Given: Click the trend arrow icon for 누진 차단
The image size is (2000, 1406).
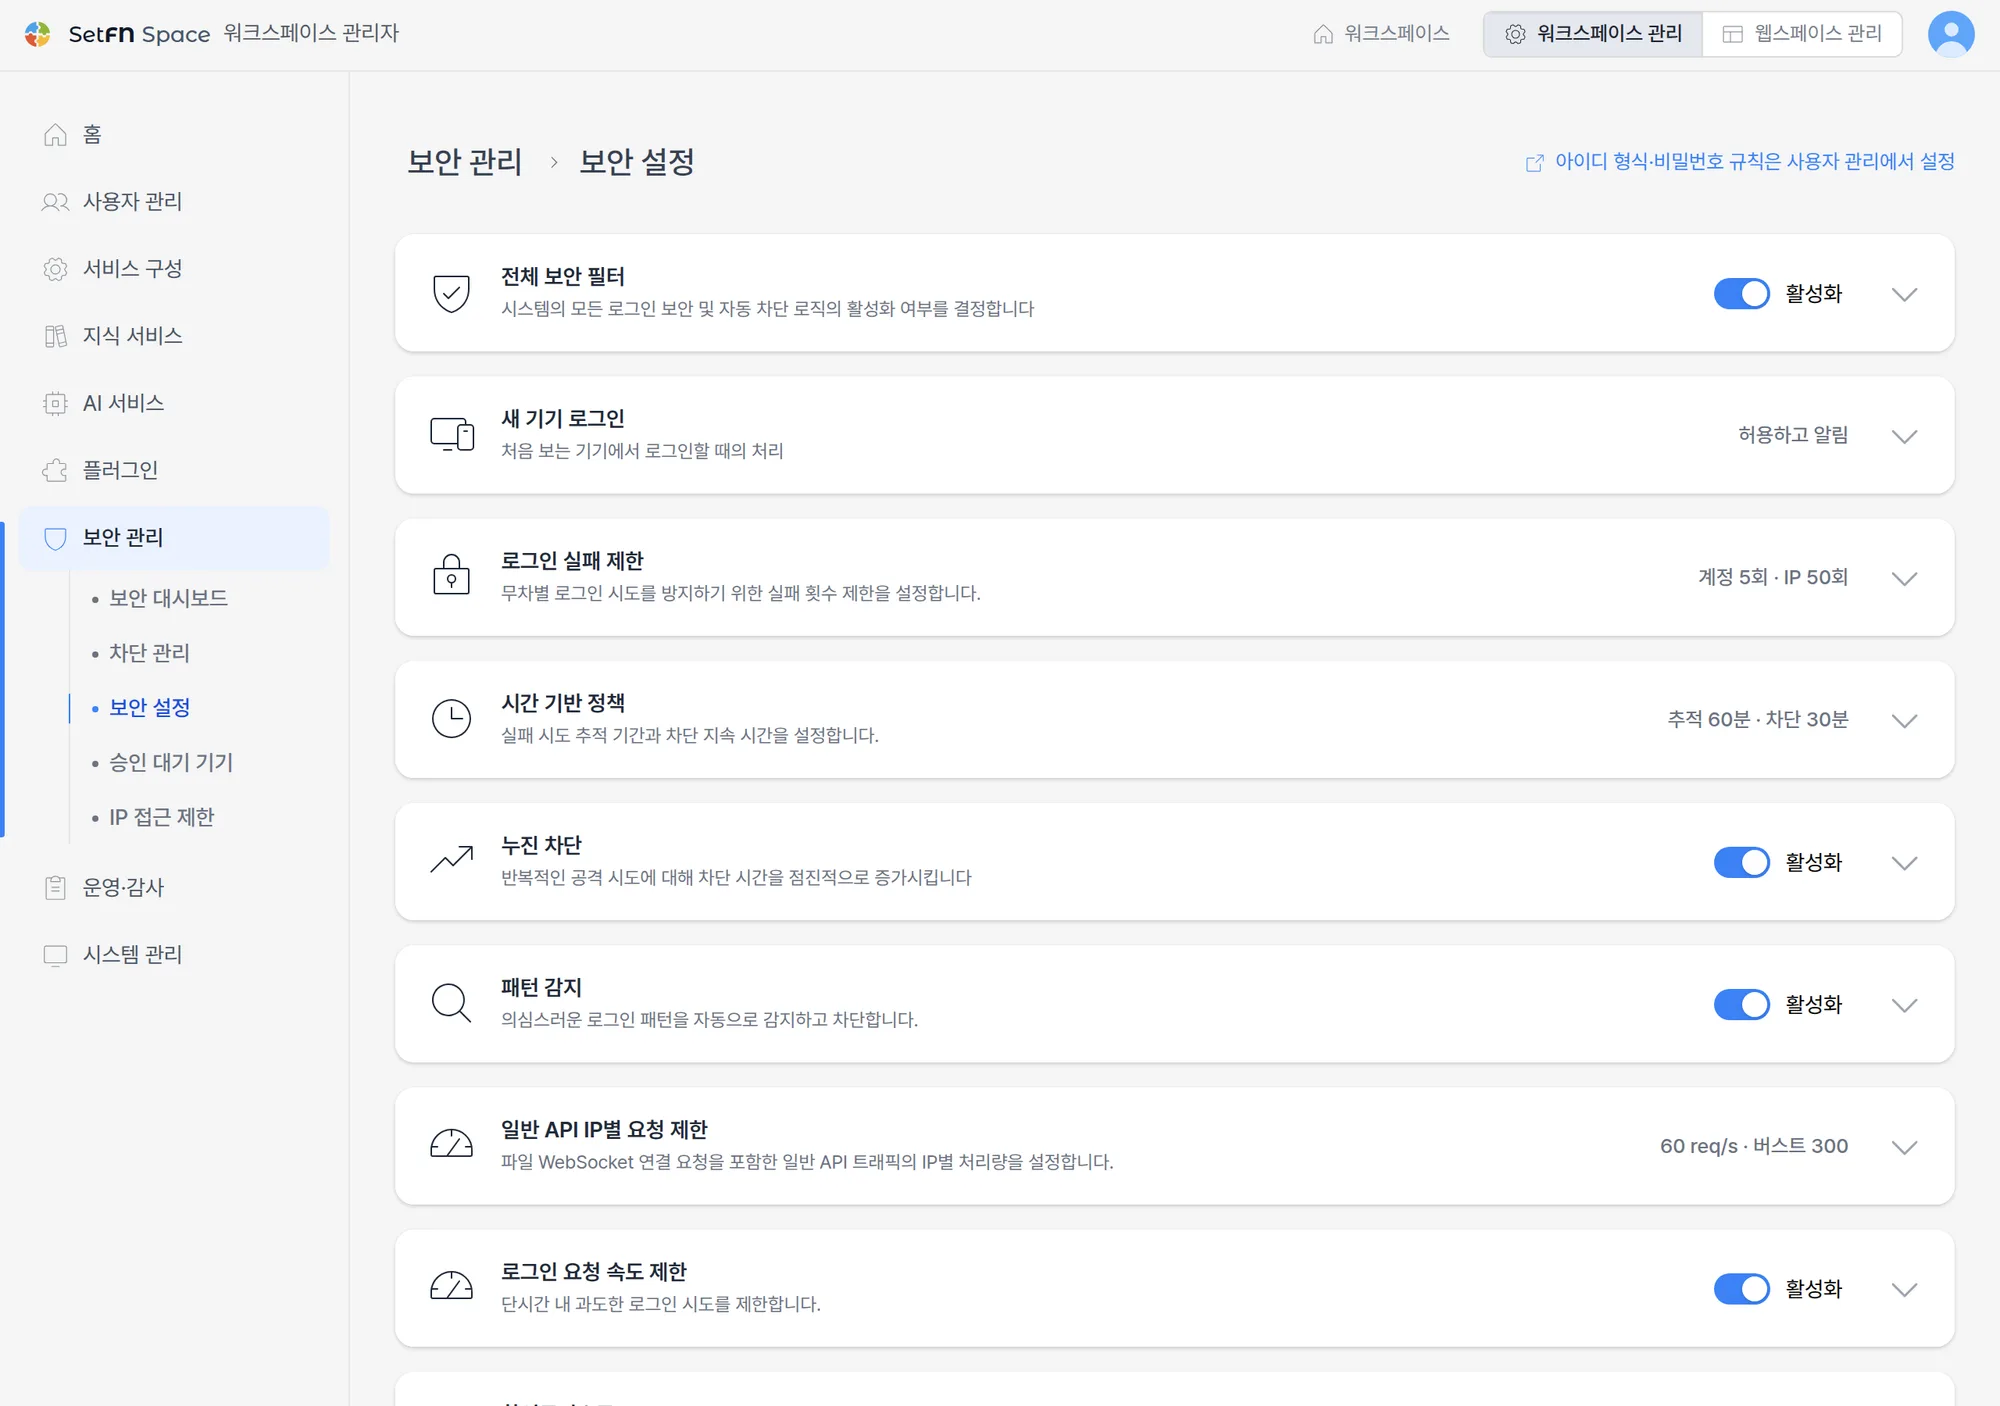Looking at the screenshot, I should click(451, 860).
